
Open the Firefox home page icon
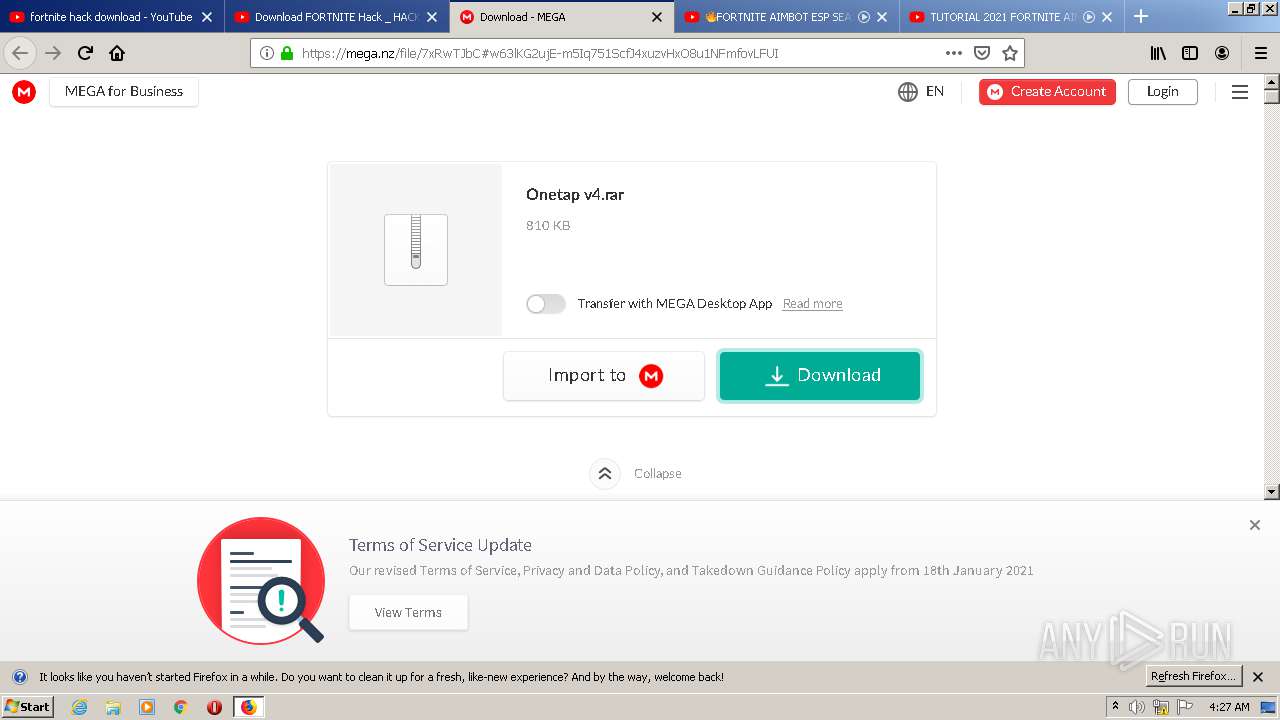(x=117, y=53)
